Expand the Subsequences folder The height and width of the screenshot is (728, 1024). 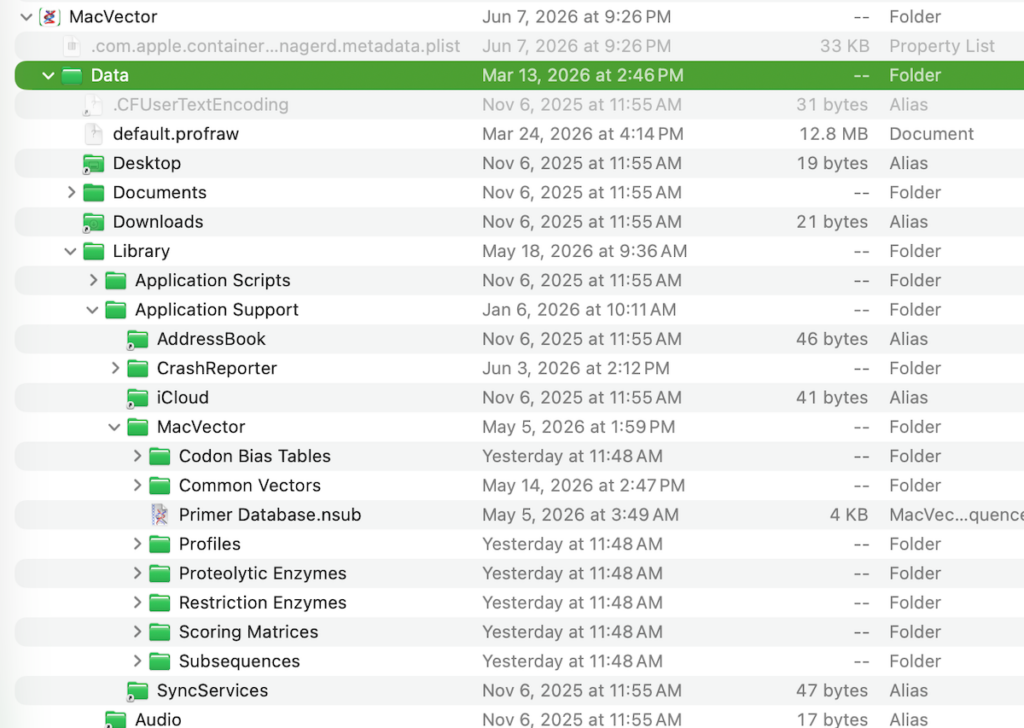pos(137,662)
